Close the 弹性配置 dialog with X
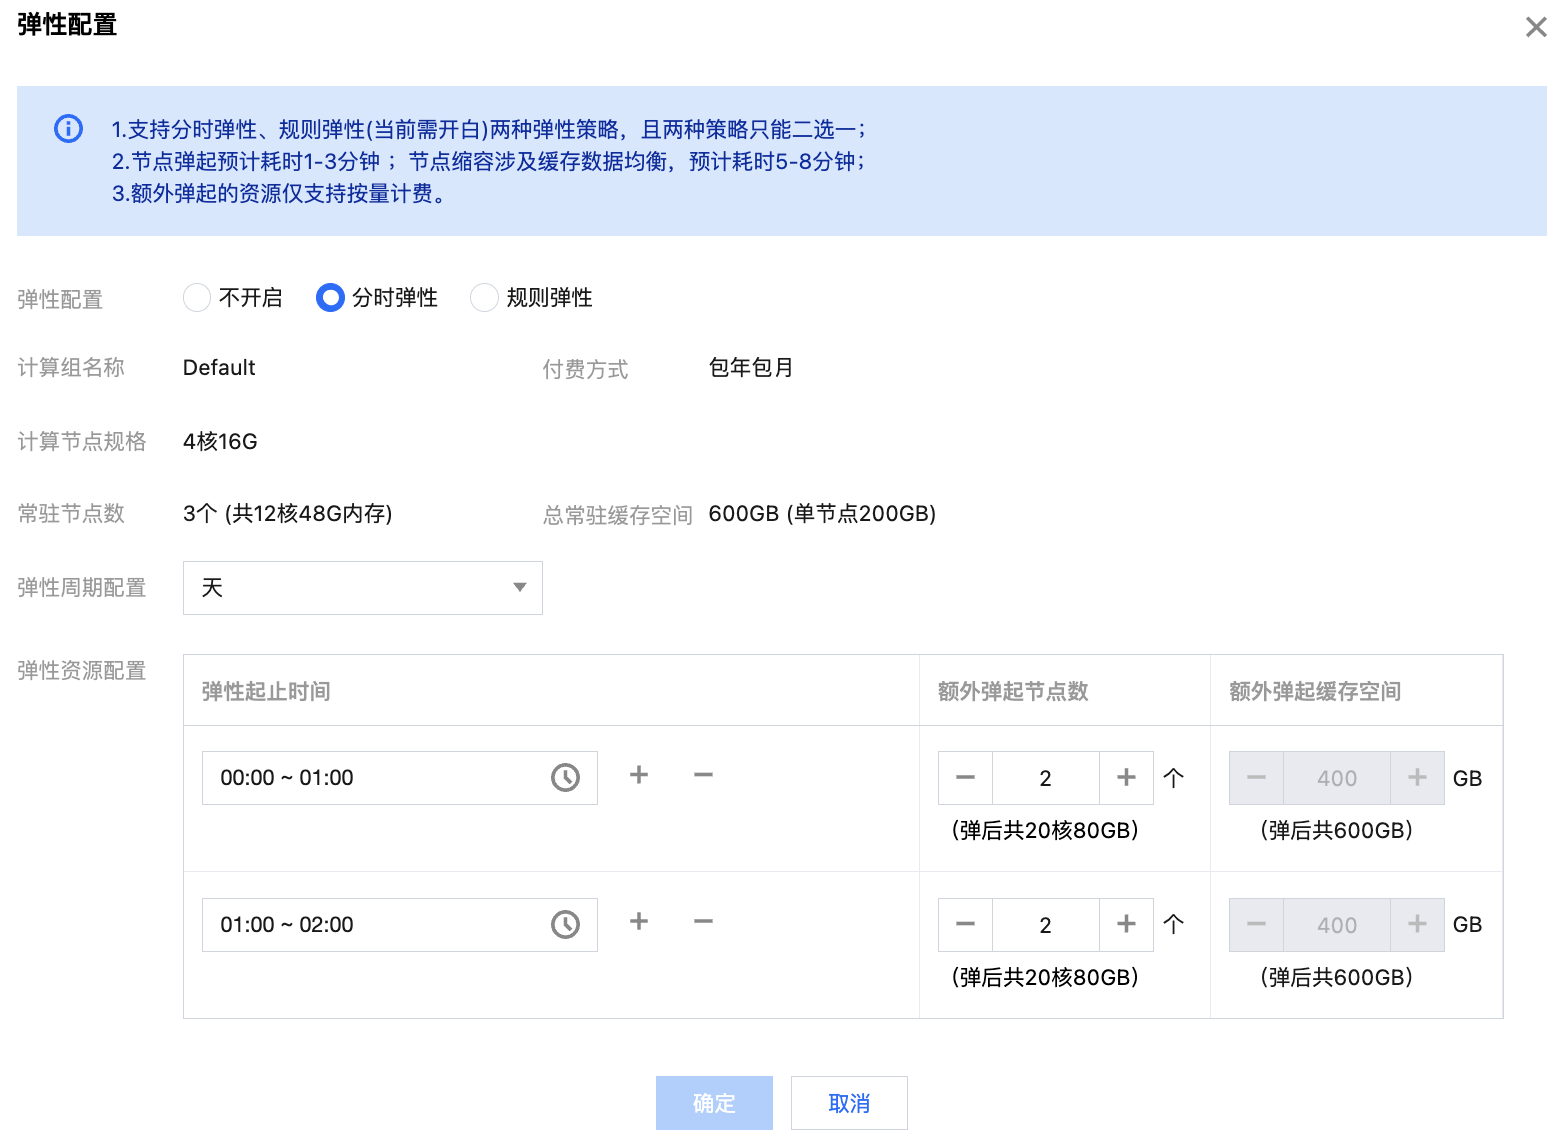Image resolution: width=1562 pixels, height=1144 pixels. point(1536,27)
